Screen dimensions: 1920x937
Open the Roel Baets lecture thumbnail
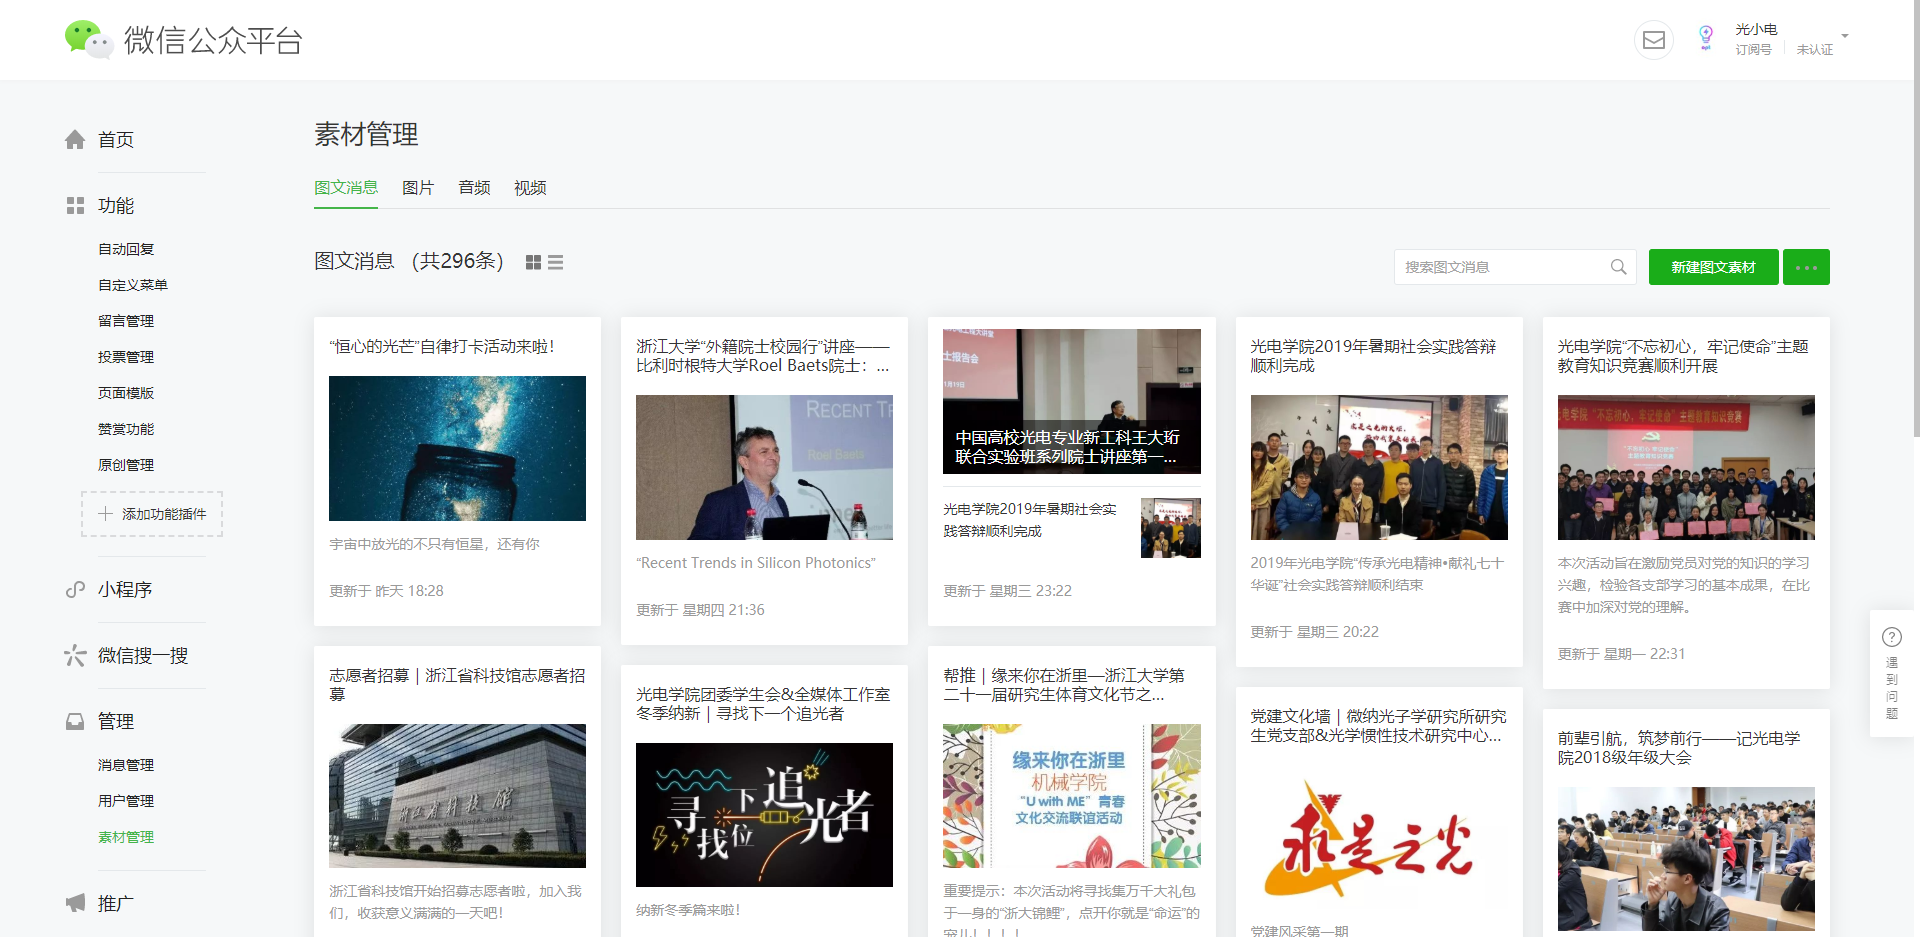pyautogui.click(x=764, y=467)
